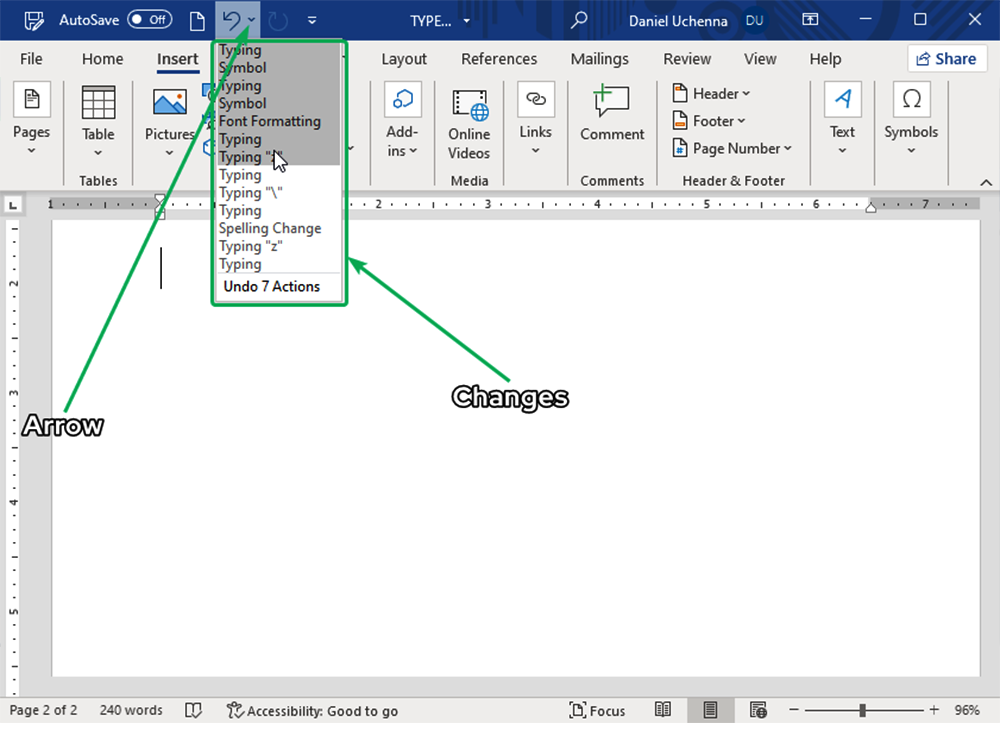Switch to the References tab

coord(499,59)
